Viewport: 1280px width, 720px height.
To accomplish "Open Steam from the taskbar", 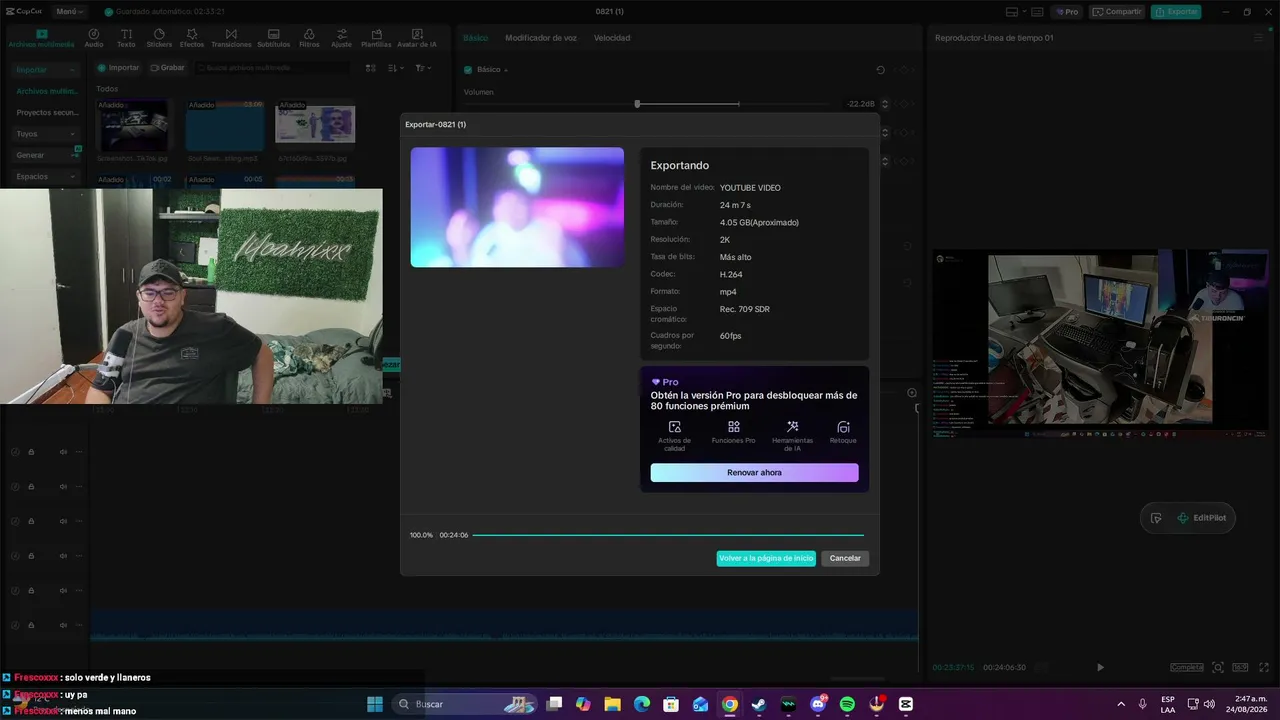I will point(759,704).
